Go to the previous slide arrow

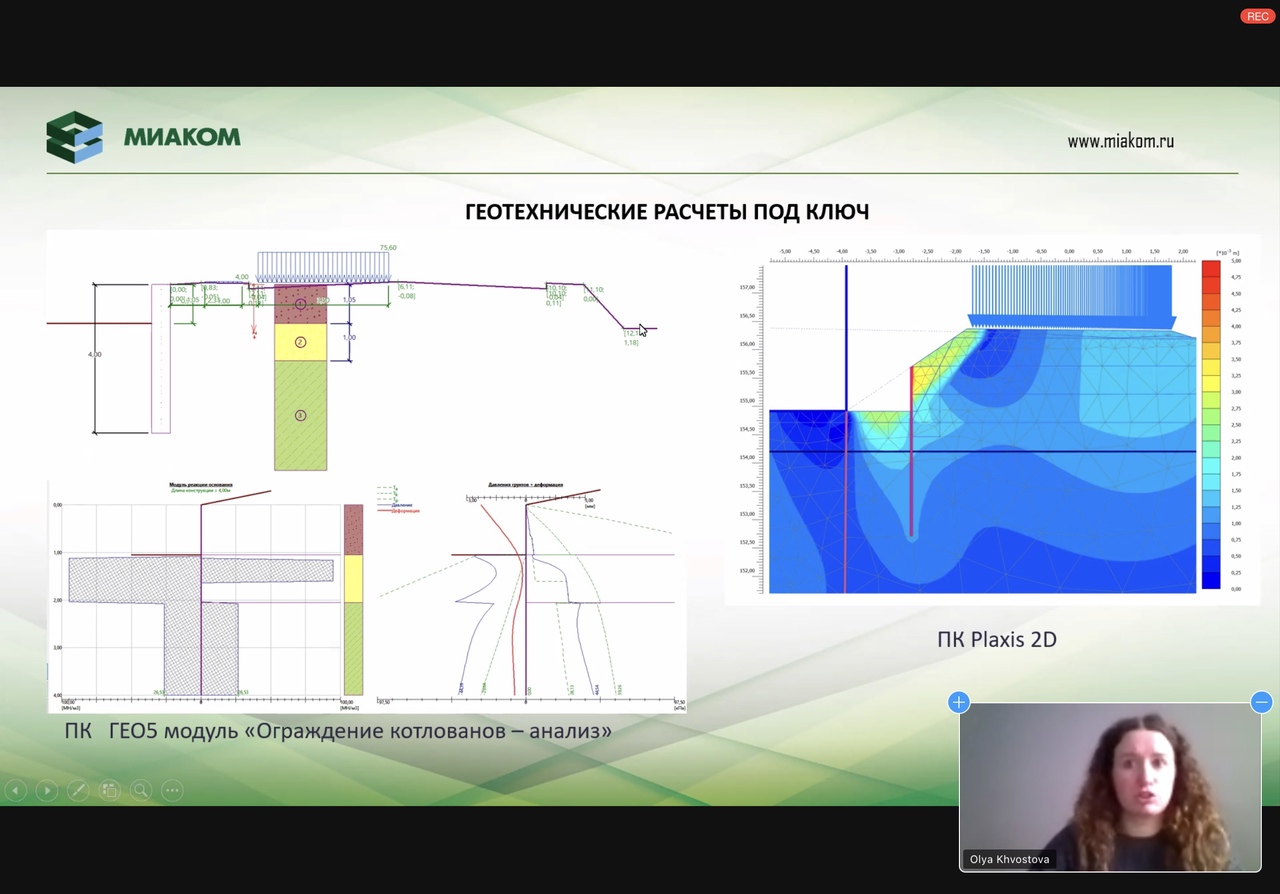pyautogui.click(x=15, y=790)
